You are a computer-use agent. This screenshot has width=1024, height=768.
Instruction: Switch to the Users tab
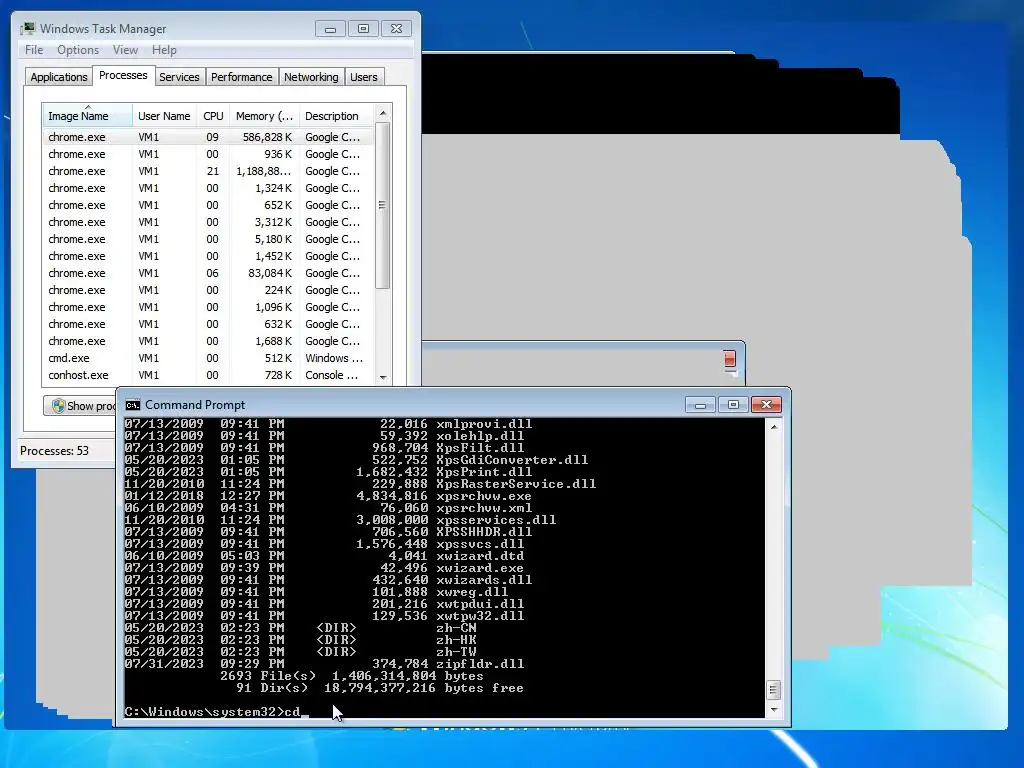point(364,77)
